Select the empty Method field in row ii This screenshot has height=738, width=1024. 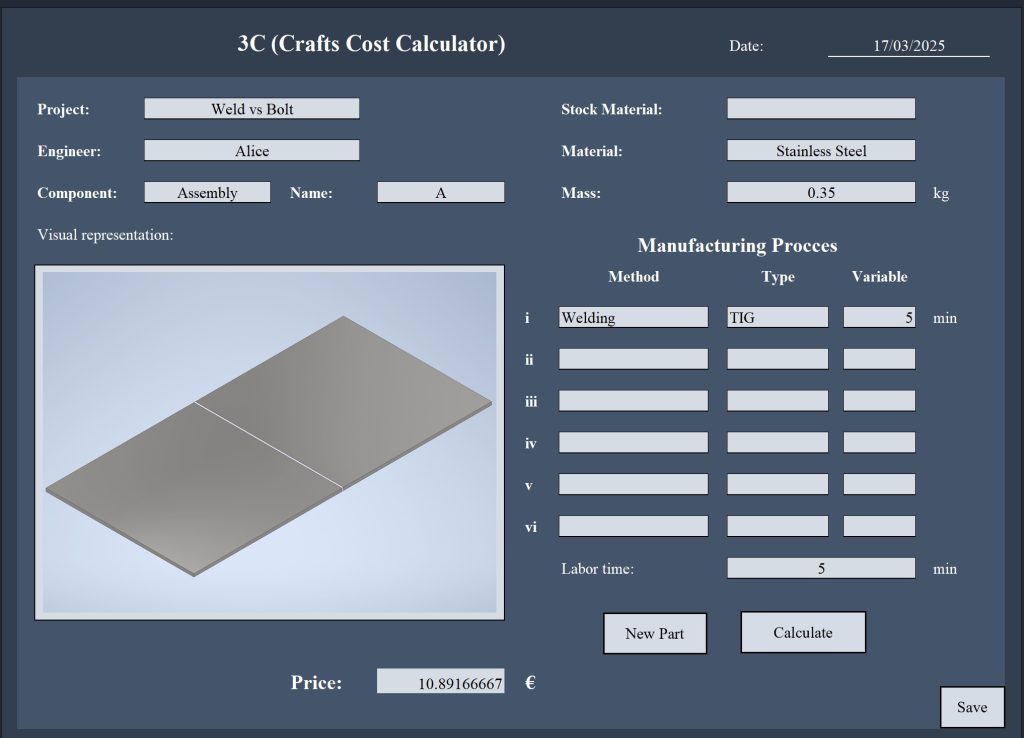[x=633, y=359]
